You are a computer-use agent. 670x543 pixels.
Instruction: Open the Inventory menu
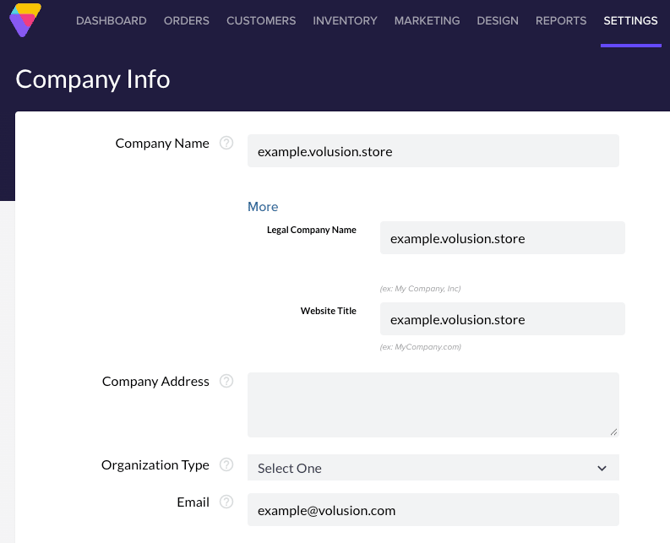click(x=345, y=21)
